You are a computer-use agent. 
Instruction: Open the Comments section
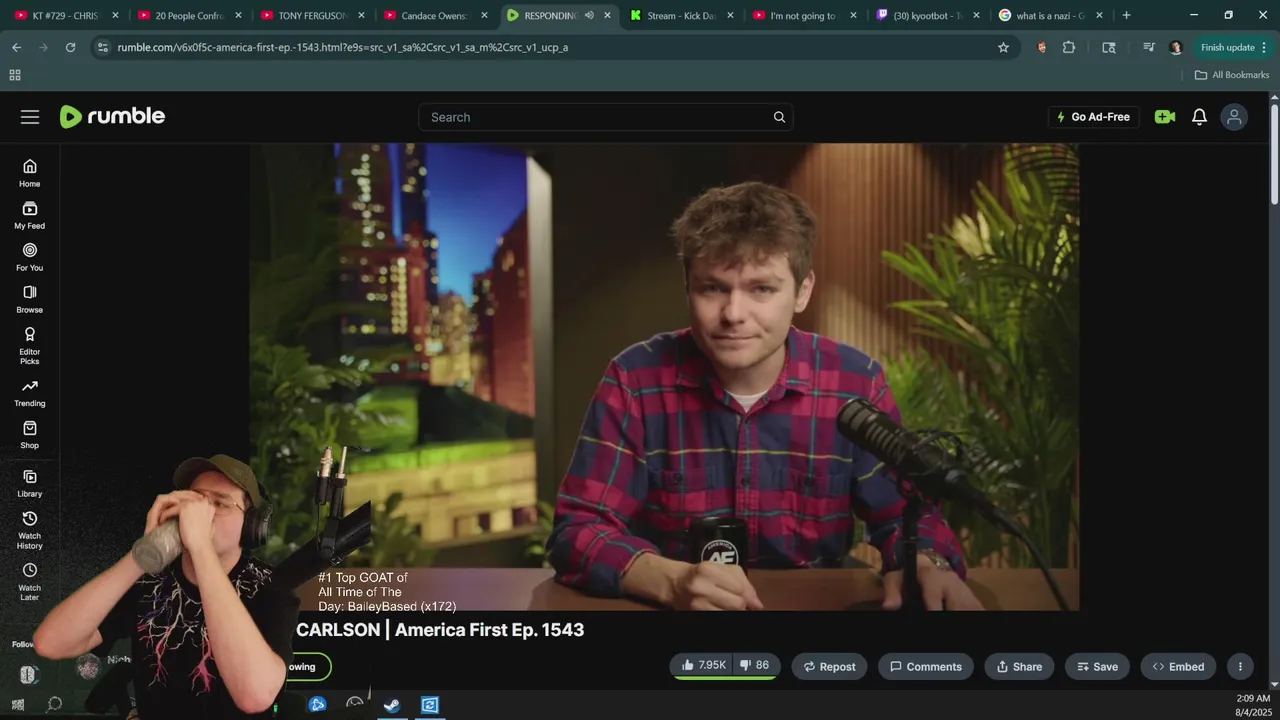(x=926, y=667)
